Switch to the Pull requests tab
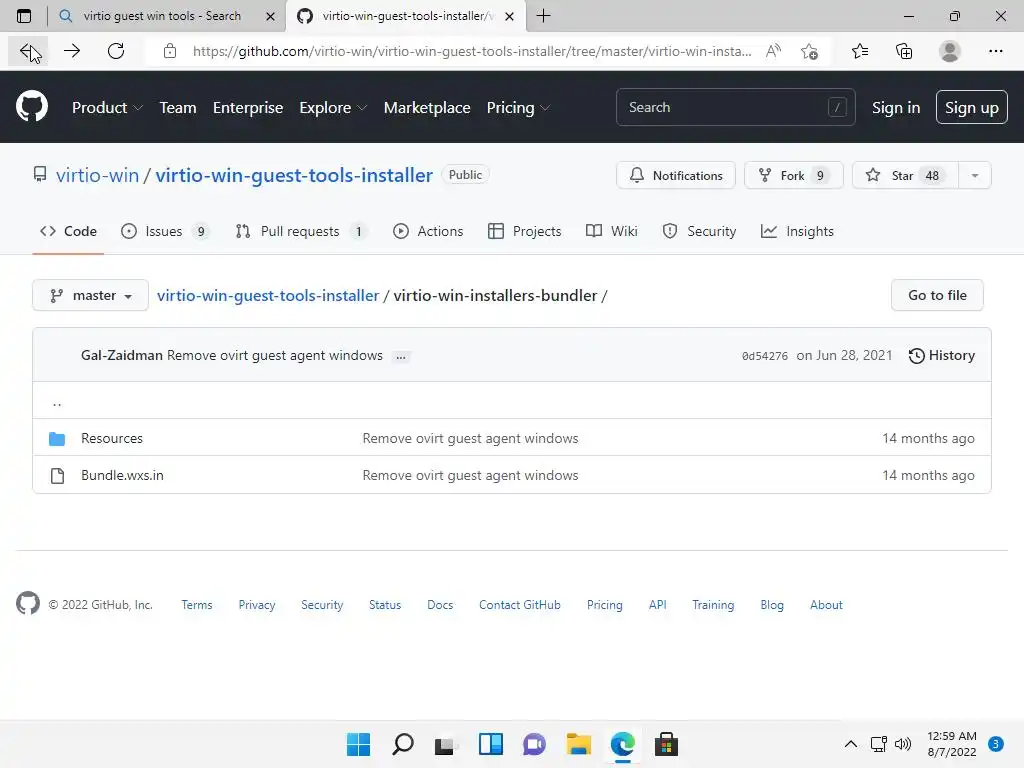This screenshot has width=1024, height=768. tap(301, 231)
